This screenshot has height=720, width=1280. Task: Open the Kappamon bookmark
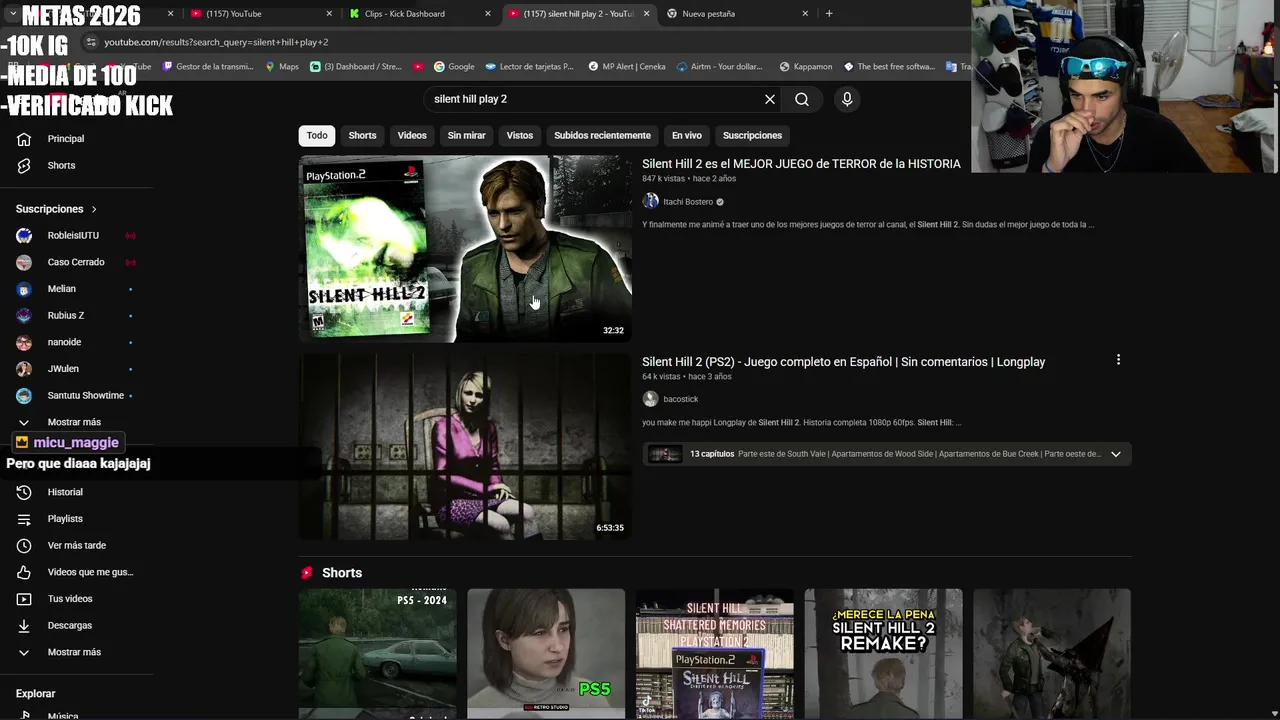click(x=806, y=67)
